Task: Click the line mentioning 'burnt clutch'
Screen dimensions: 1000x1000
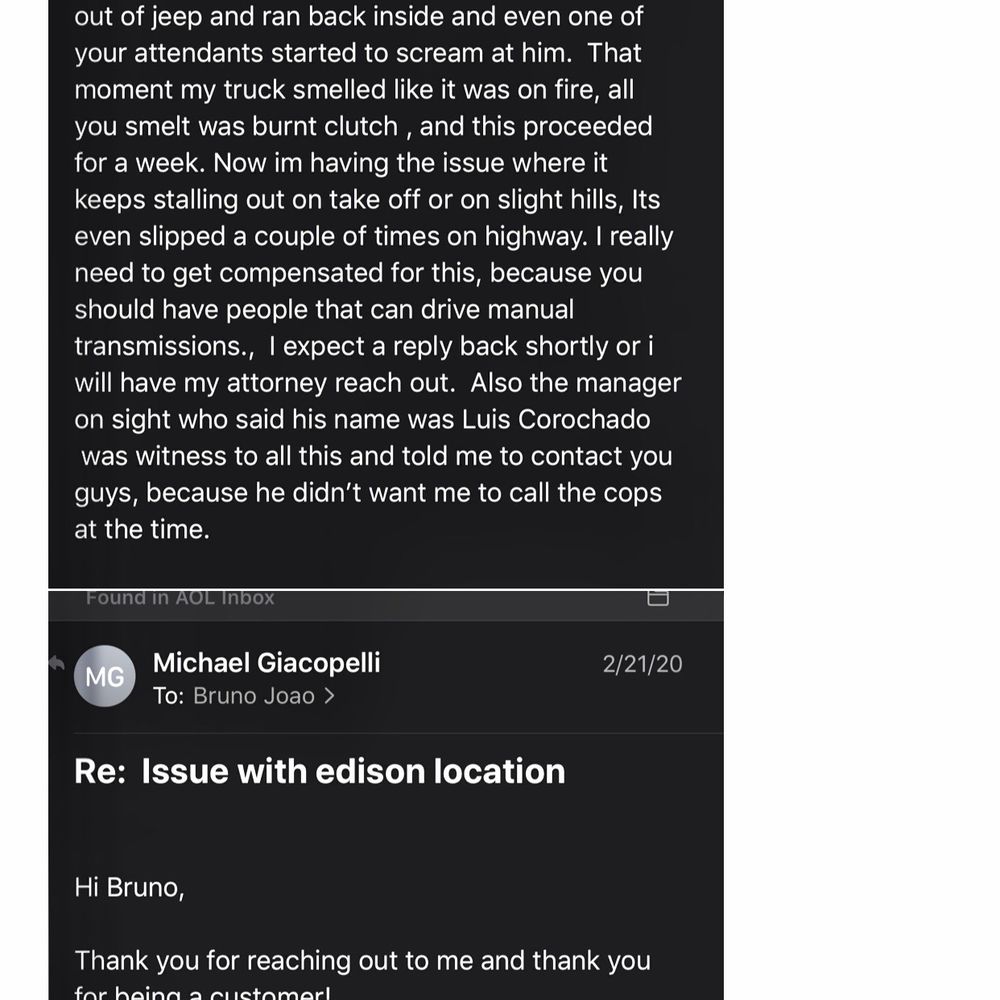Action: (x=363, y=126)
